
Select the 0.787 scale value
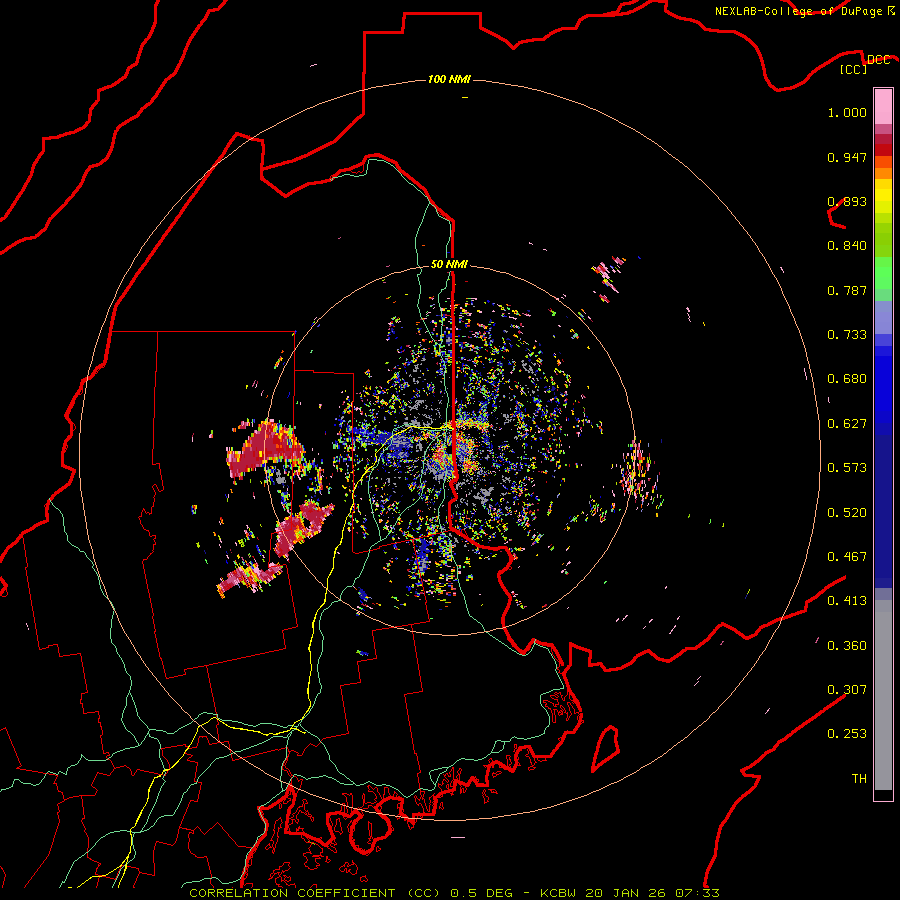pyautogui.click(x=847, y=290)
